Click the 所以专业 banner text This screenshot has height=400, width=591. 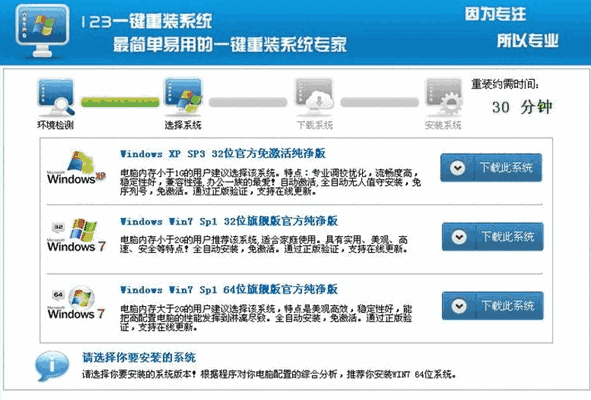(528, 41)
